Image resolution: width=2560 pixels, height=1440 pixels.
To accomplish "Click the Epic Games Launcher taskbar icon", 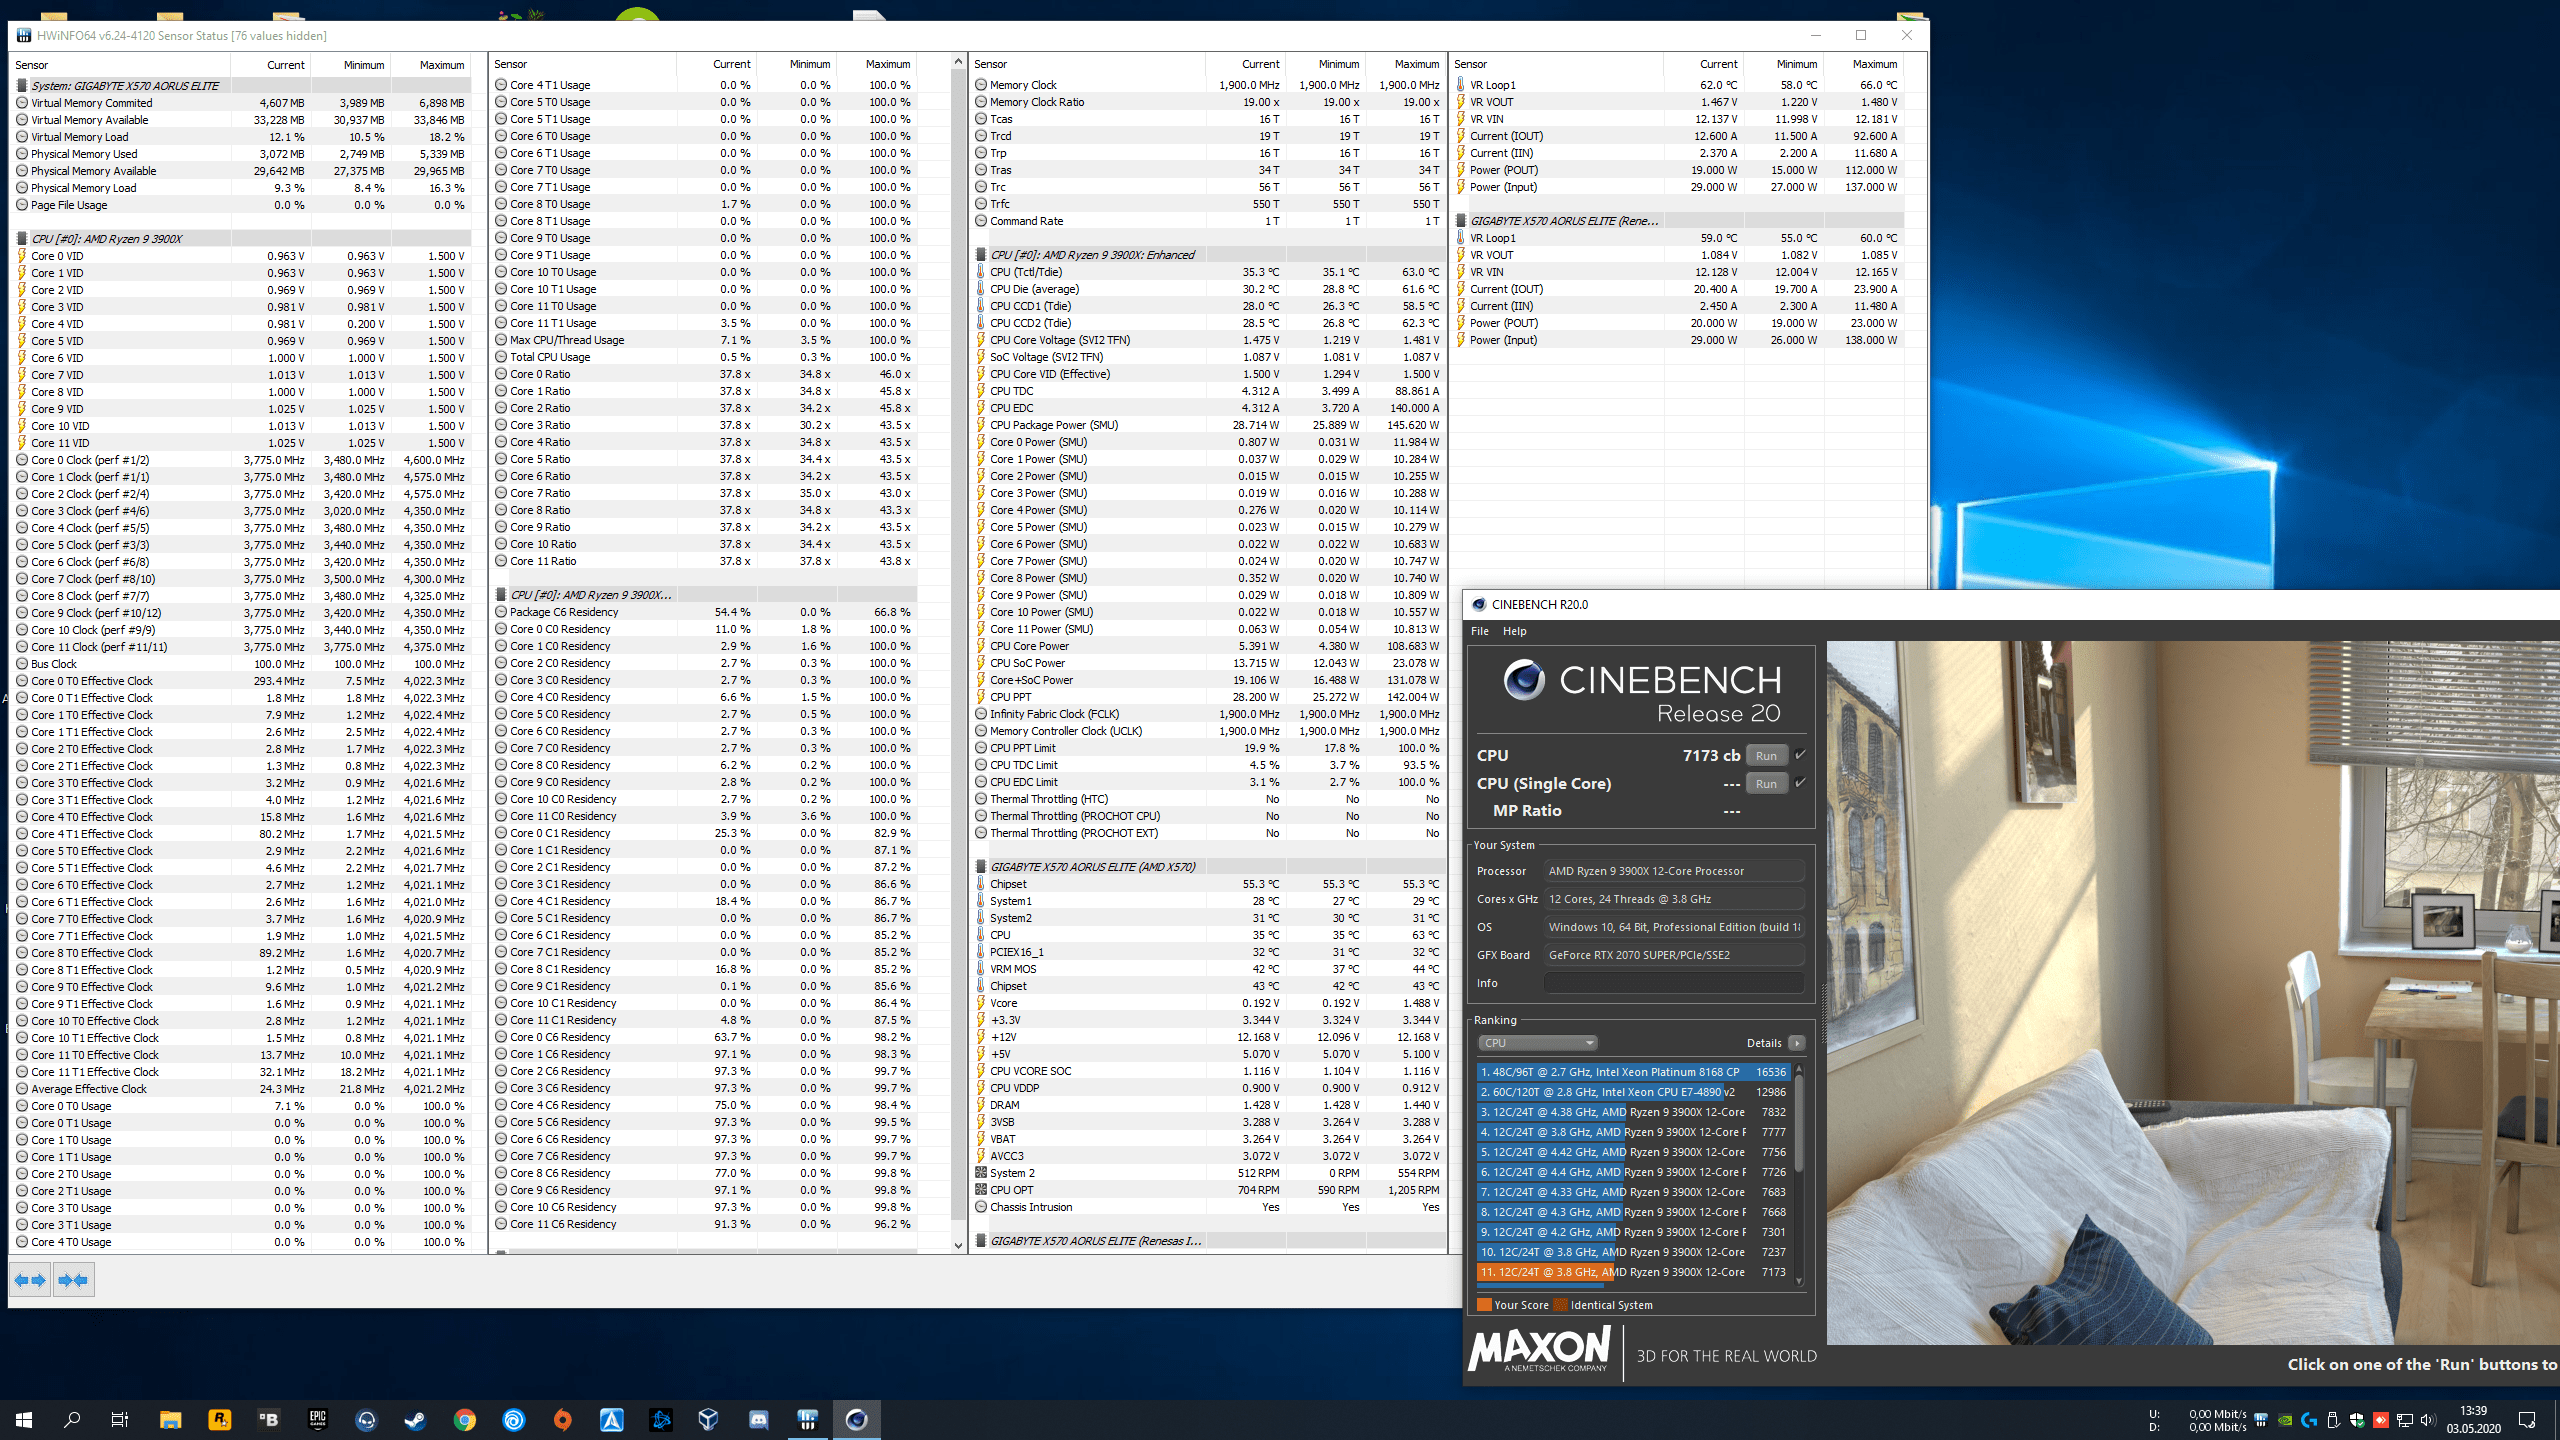I will [x=317, y=1419].
